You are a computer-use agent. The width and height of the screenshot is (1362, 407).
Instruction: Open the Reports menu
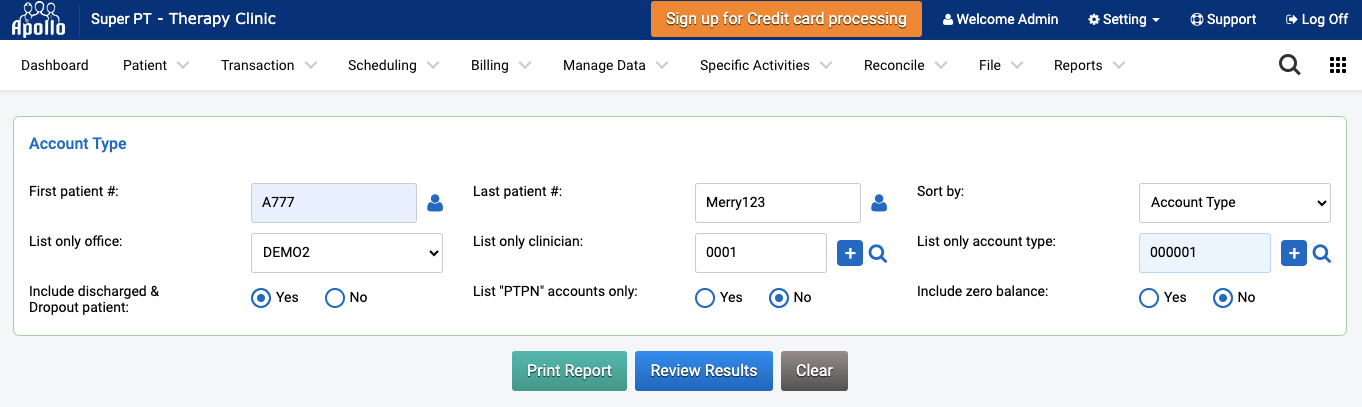click(1089, 65)
